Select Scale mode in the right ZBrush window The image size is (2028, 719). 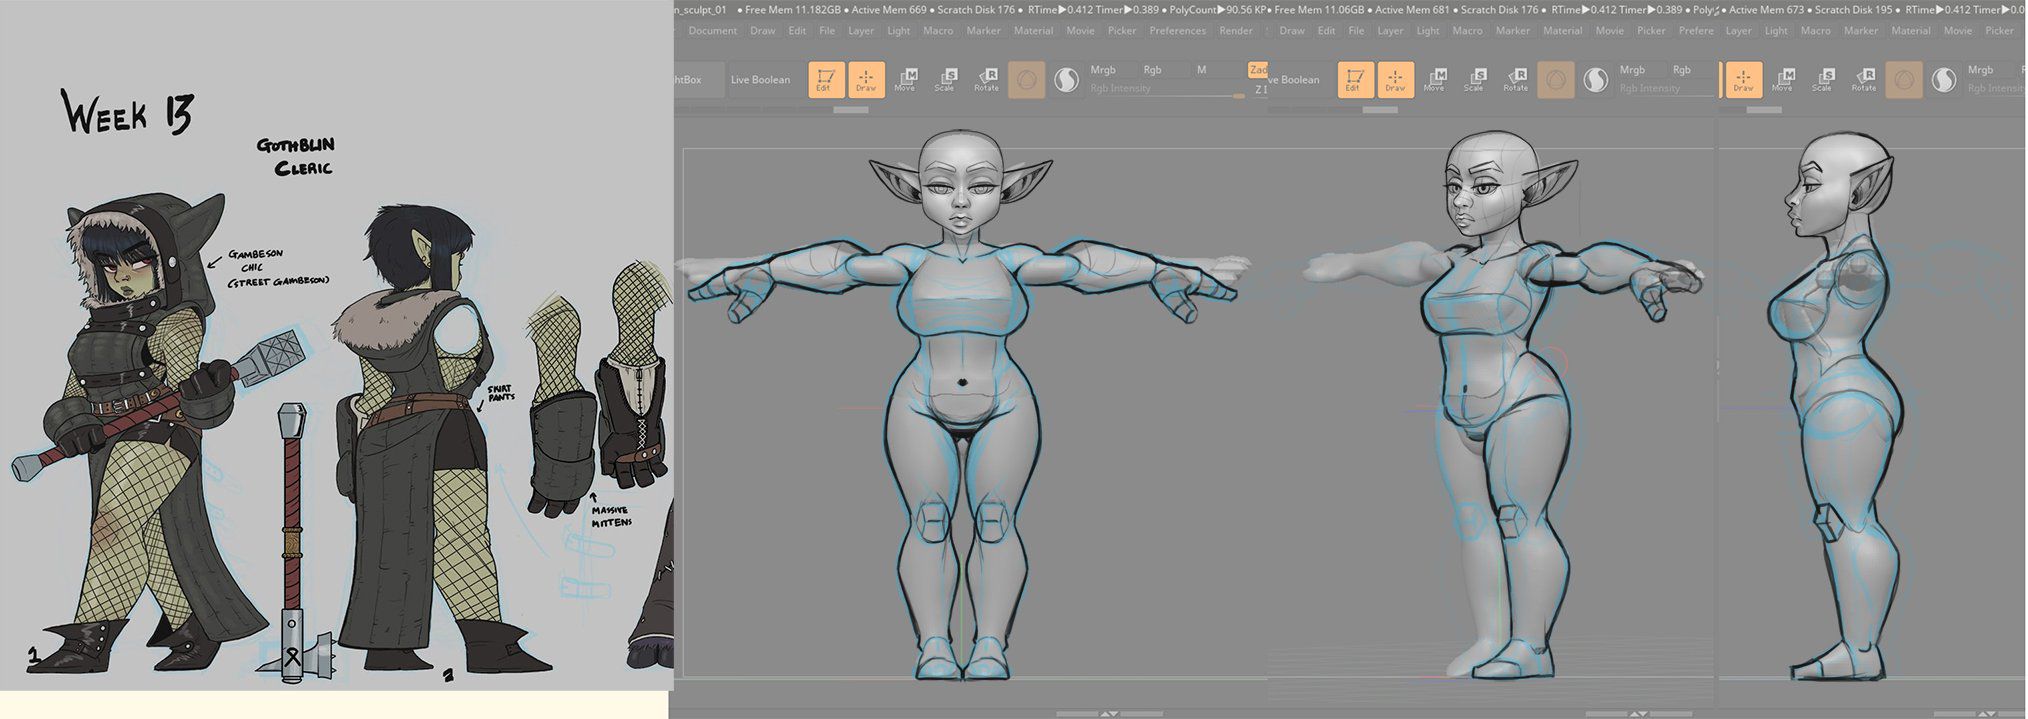click(1823, 80)
